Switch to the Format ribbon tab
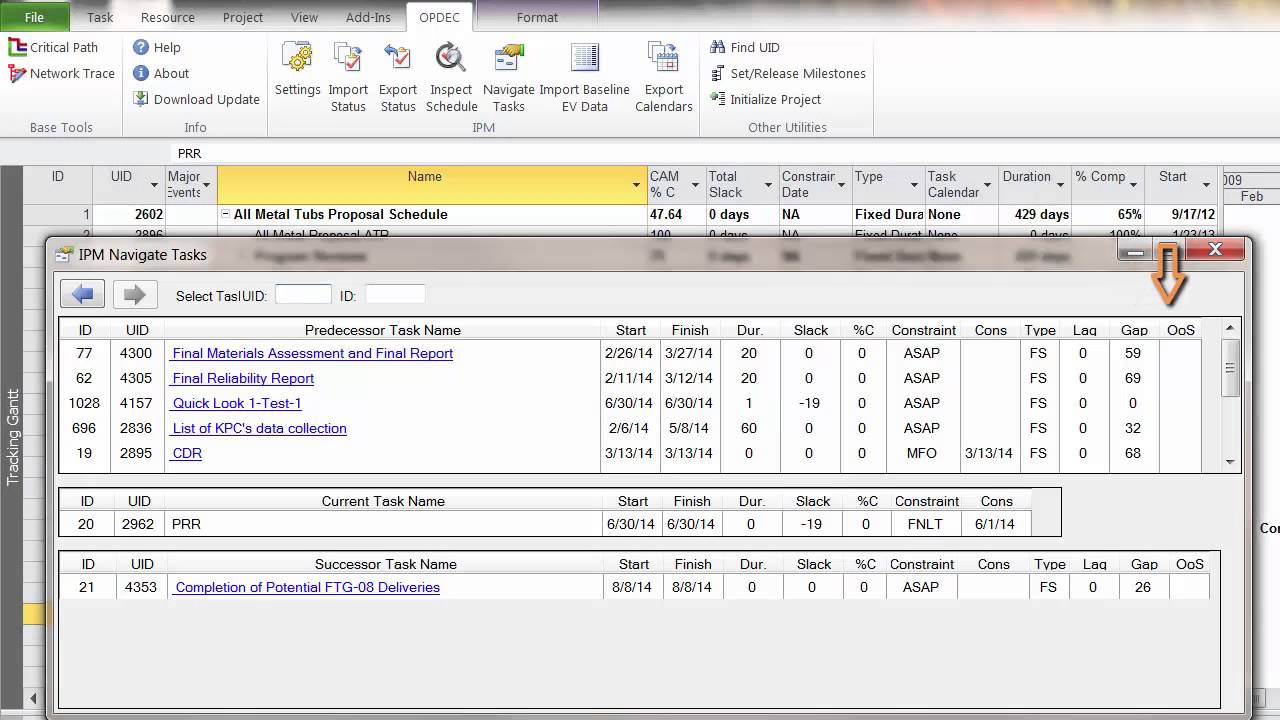The height and width of the screenshot is (720, 1280). pos(537,17)
